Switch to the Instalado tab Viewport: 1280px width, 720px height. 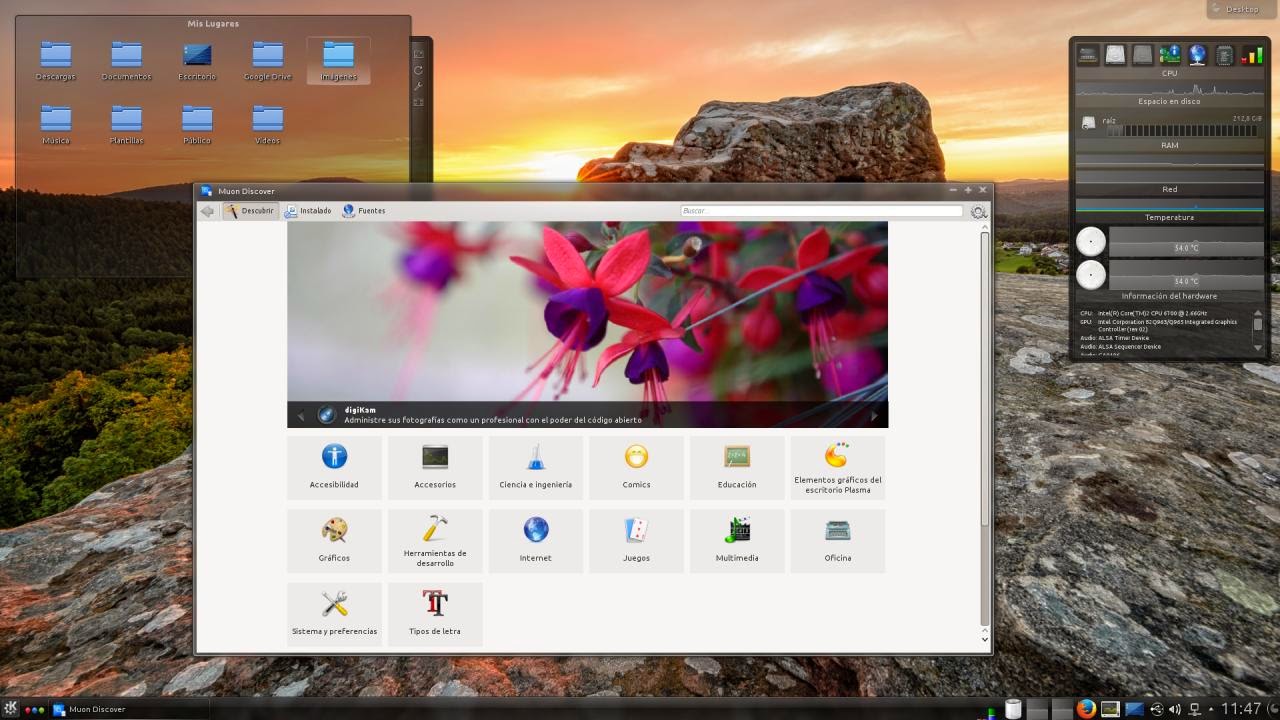[x=307, y=211]
